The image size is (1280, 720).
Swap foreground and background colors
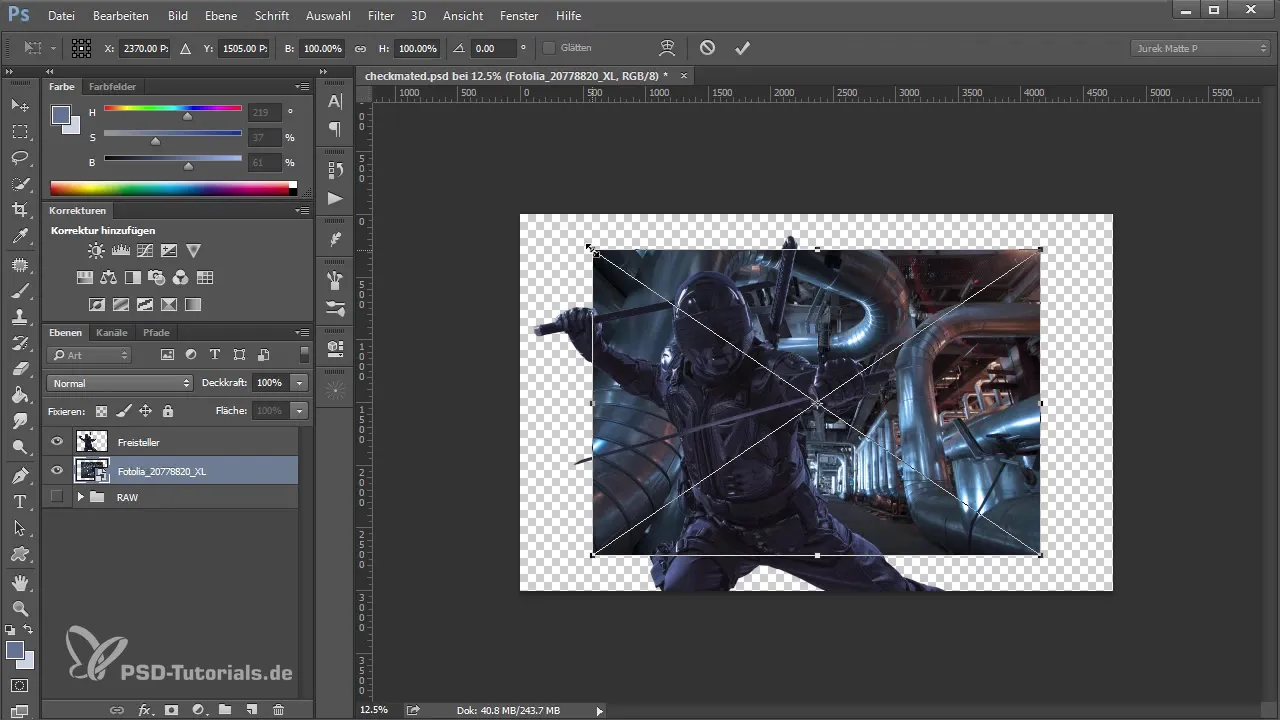pyautogui.click(x=29, y=630)
